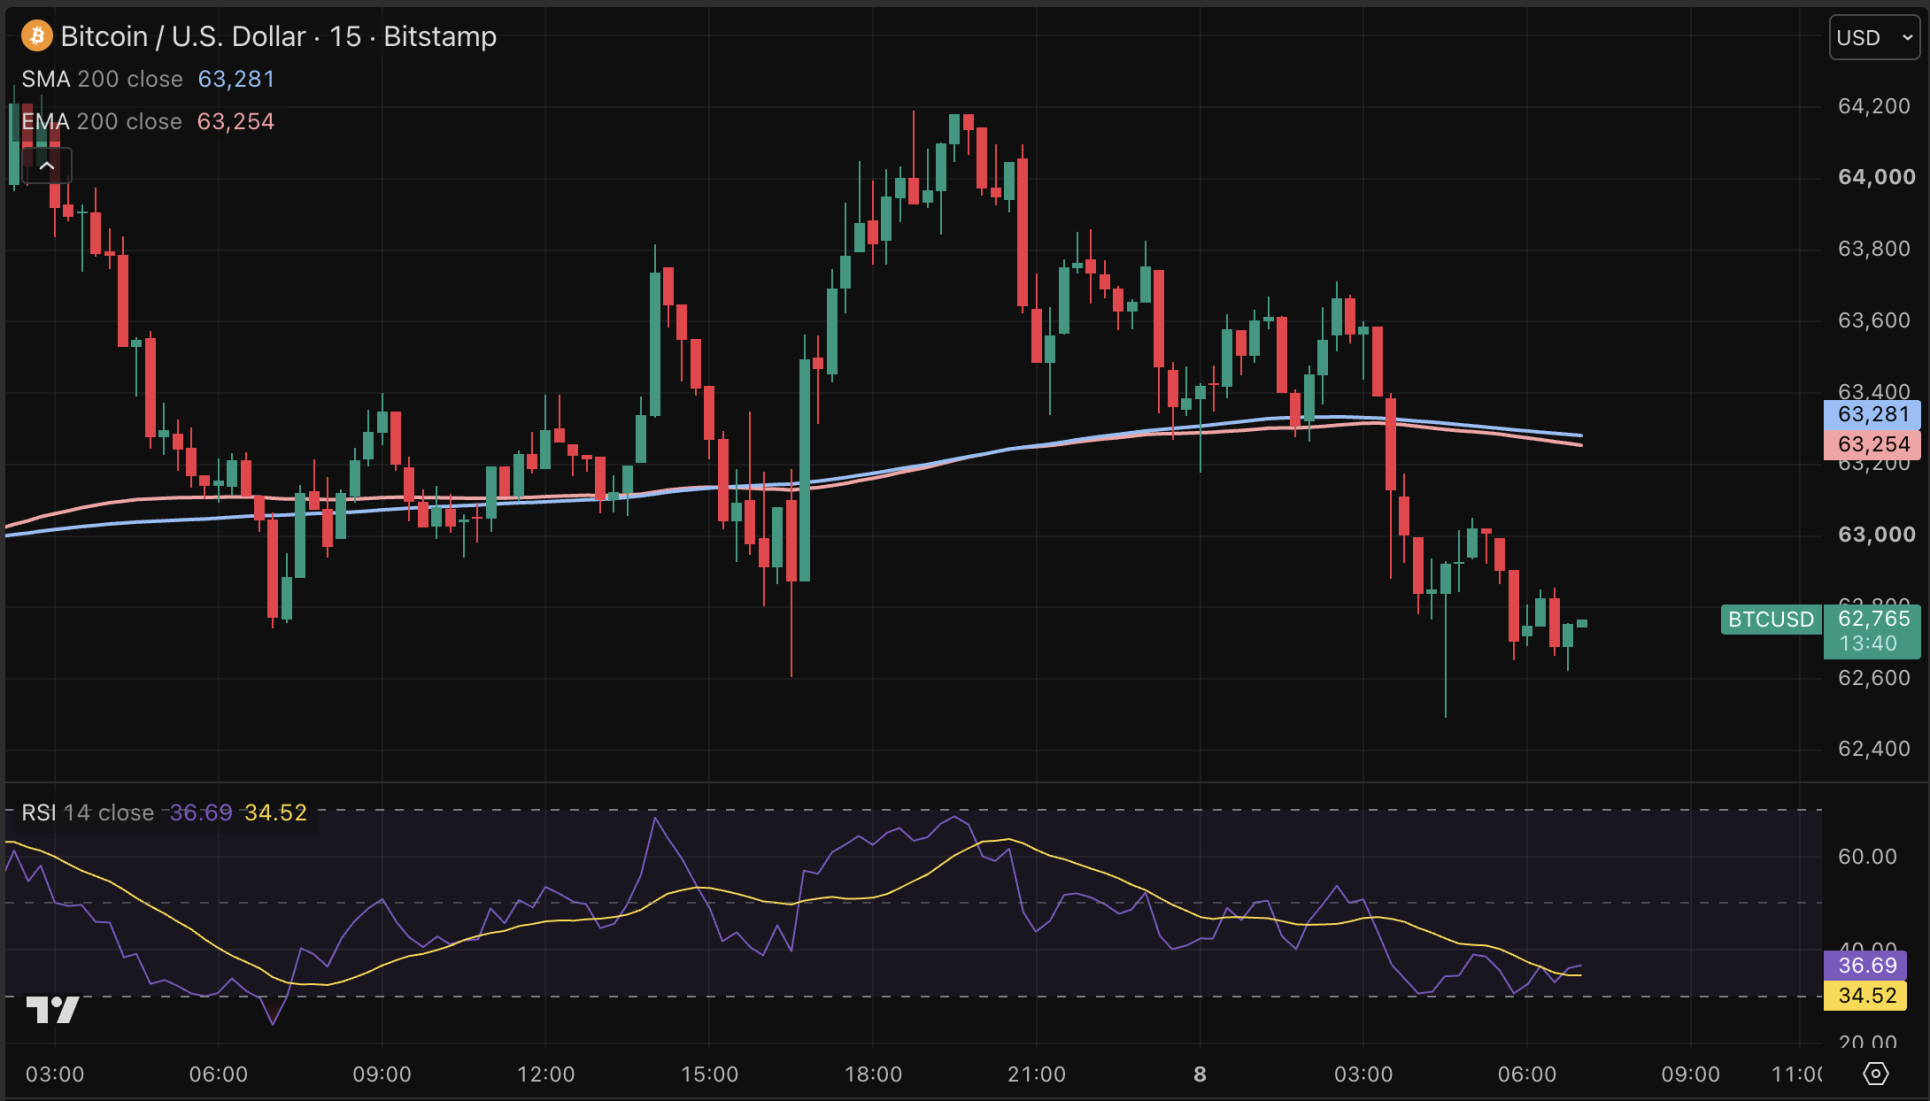1930x1101 pixels.
Task: Click the pink EMA 63,254 price tag
Action: point(1872,444)
